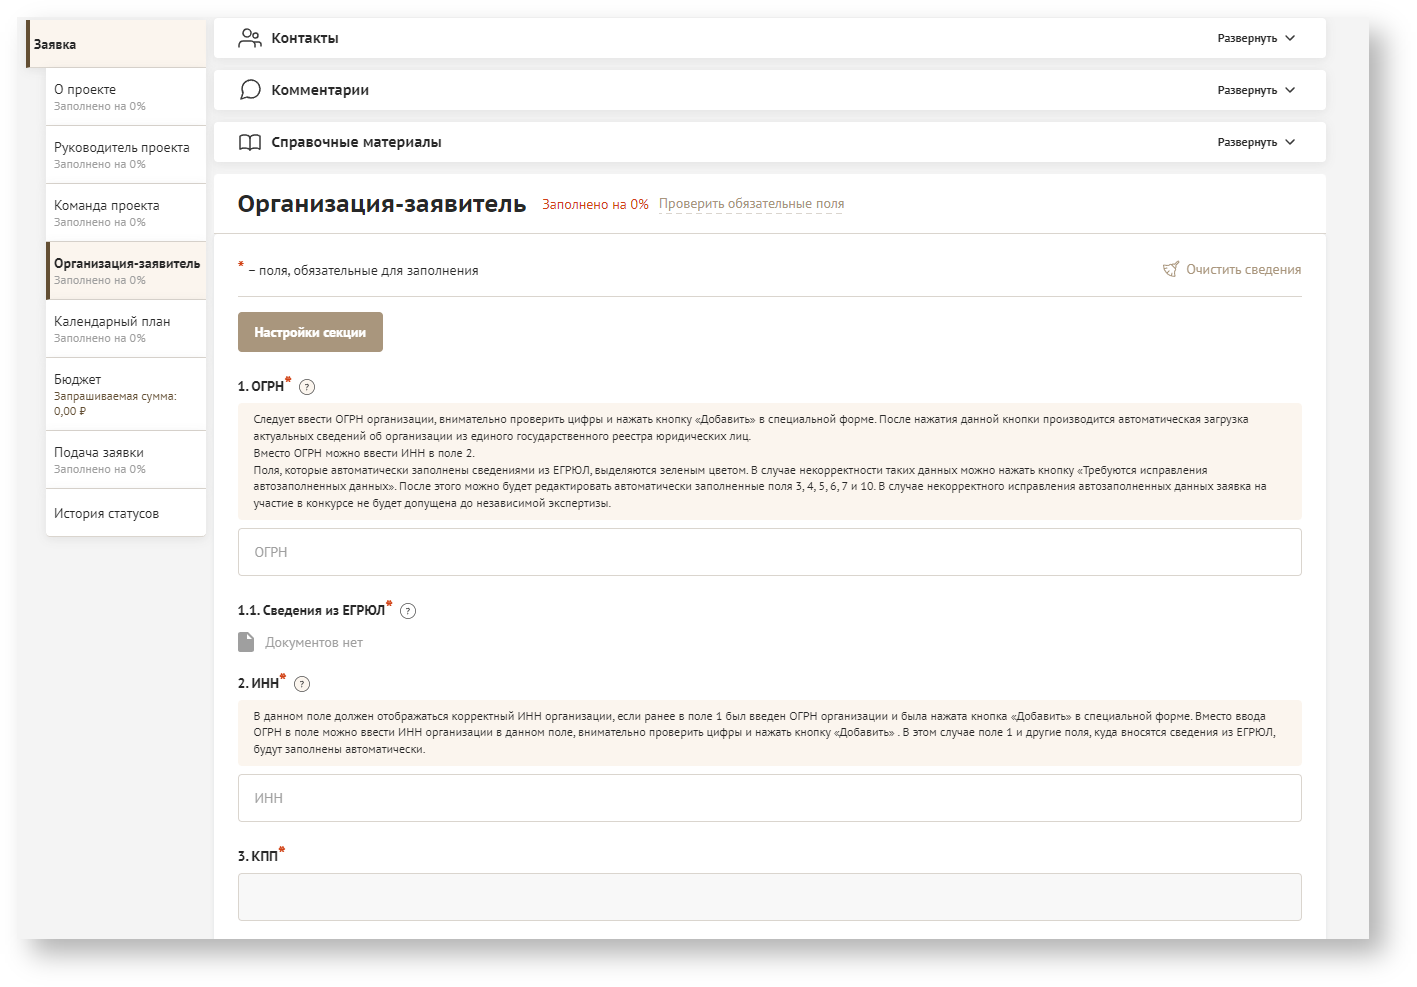This screenshot has height=987, width=1417.
Task: Expand the Справочные материалы section
Action: pos(1256,142)
